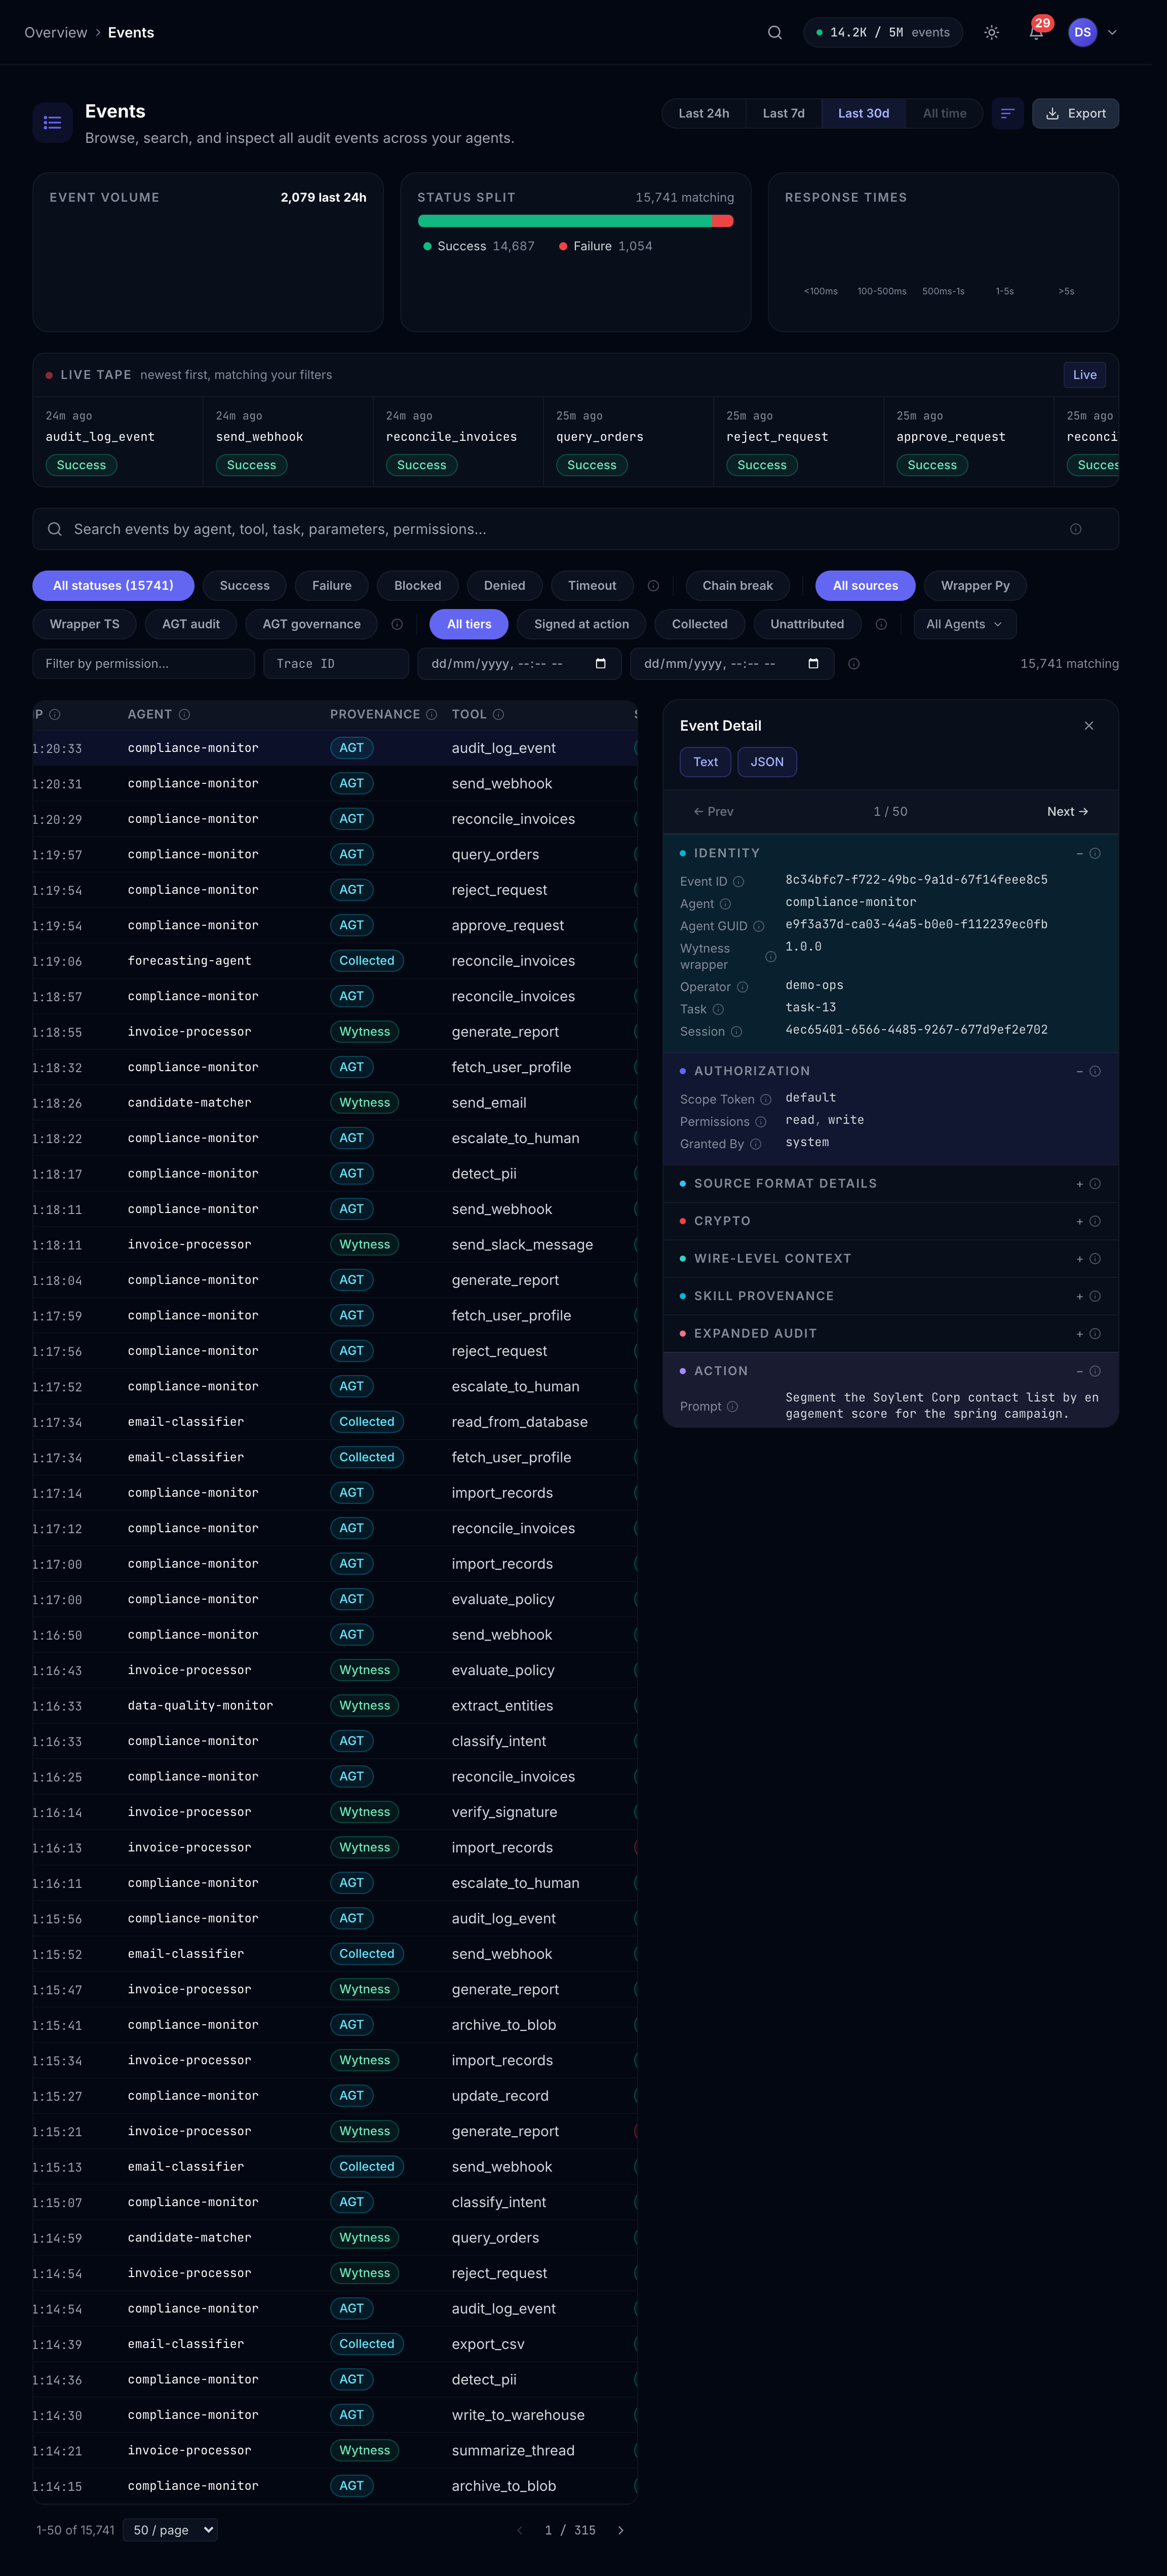Click info icon next to Session
This screenshot has height=2576, width=1167.
point(736,1032)
